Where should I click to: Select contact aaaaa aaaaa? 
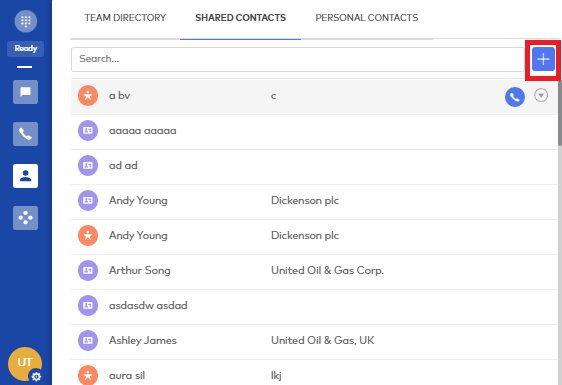coord(143,131)
